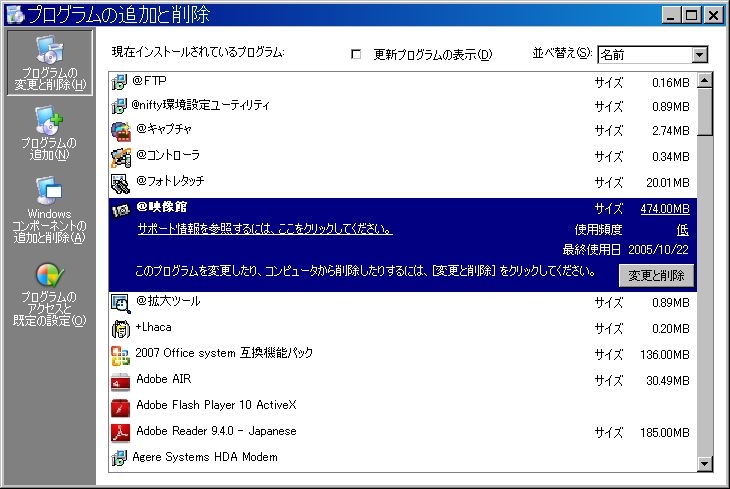This screenshot has height=489, width=730.
Task: Click the title bar program icon
Action: 16,15
